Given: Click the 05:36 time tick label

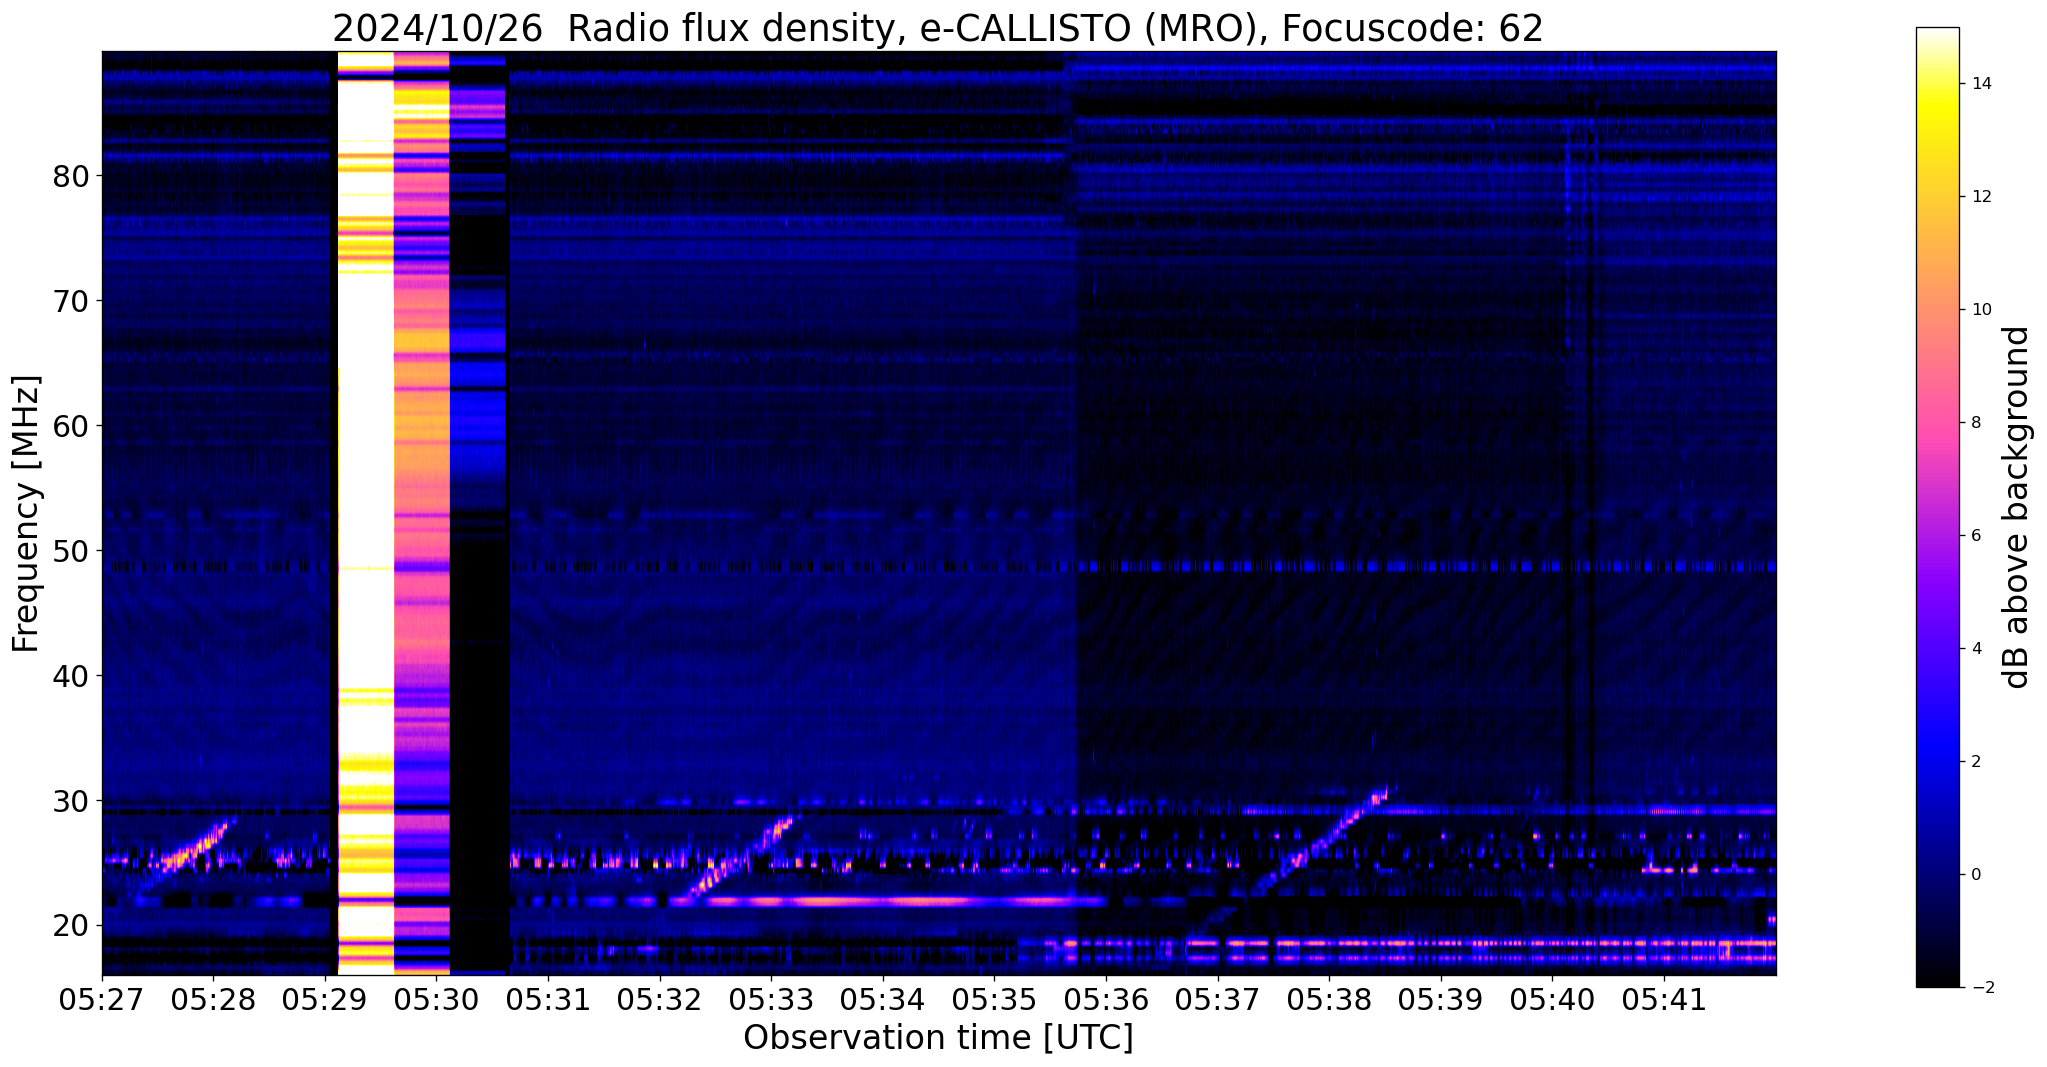Looking at the screenshot, I should [x=1106, y=999].
